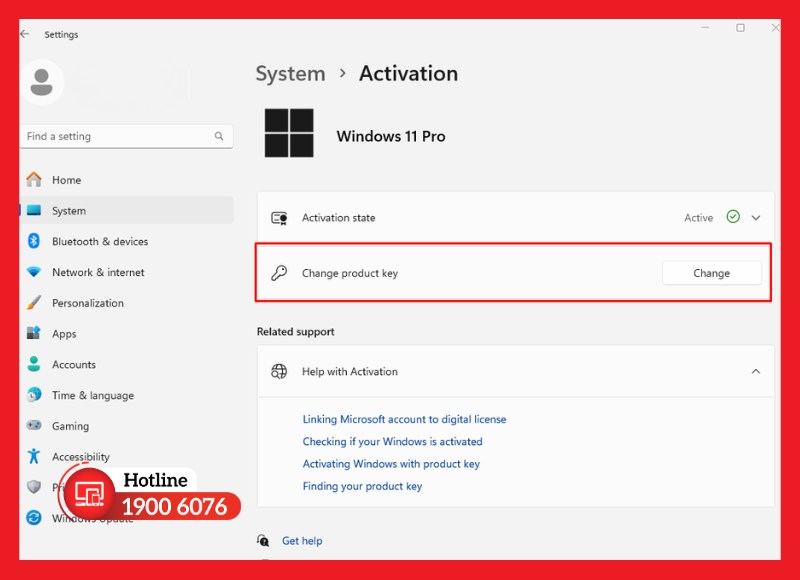Open the Home settings page

pos(127,180)
